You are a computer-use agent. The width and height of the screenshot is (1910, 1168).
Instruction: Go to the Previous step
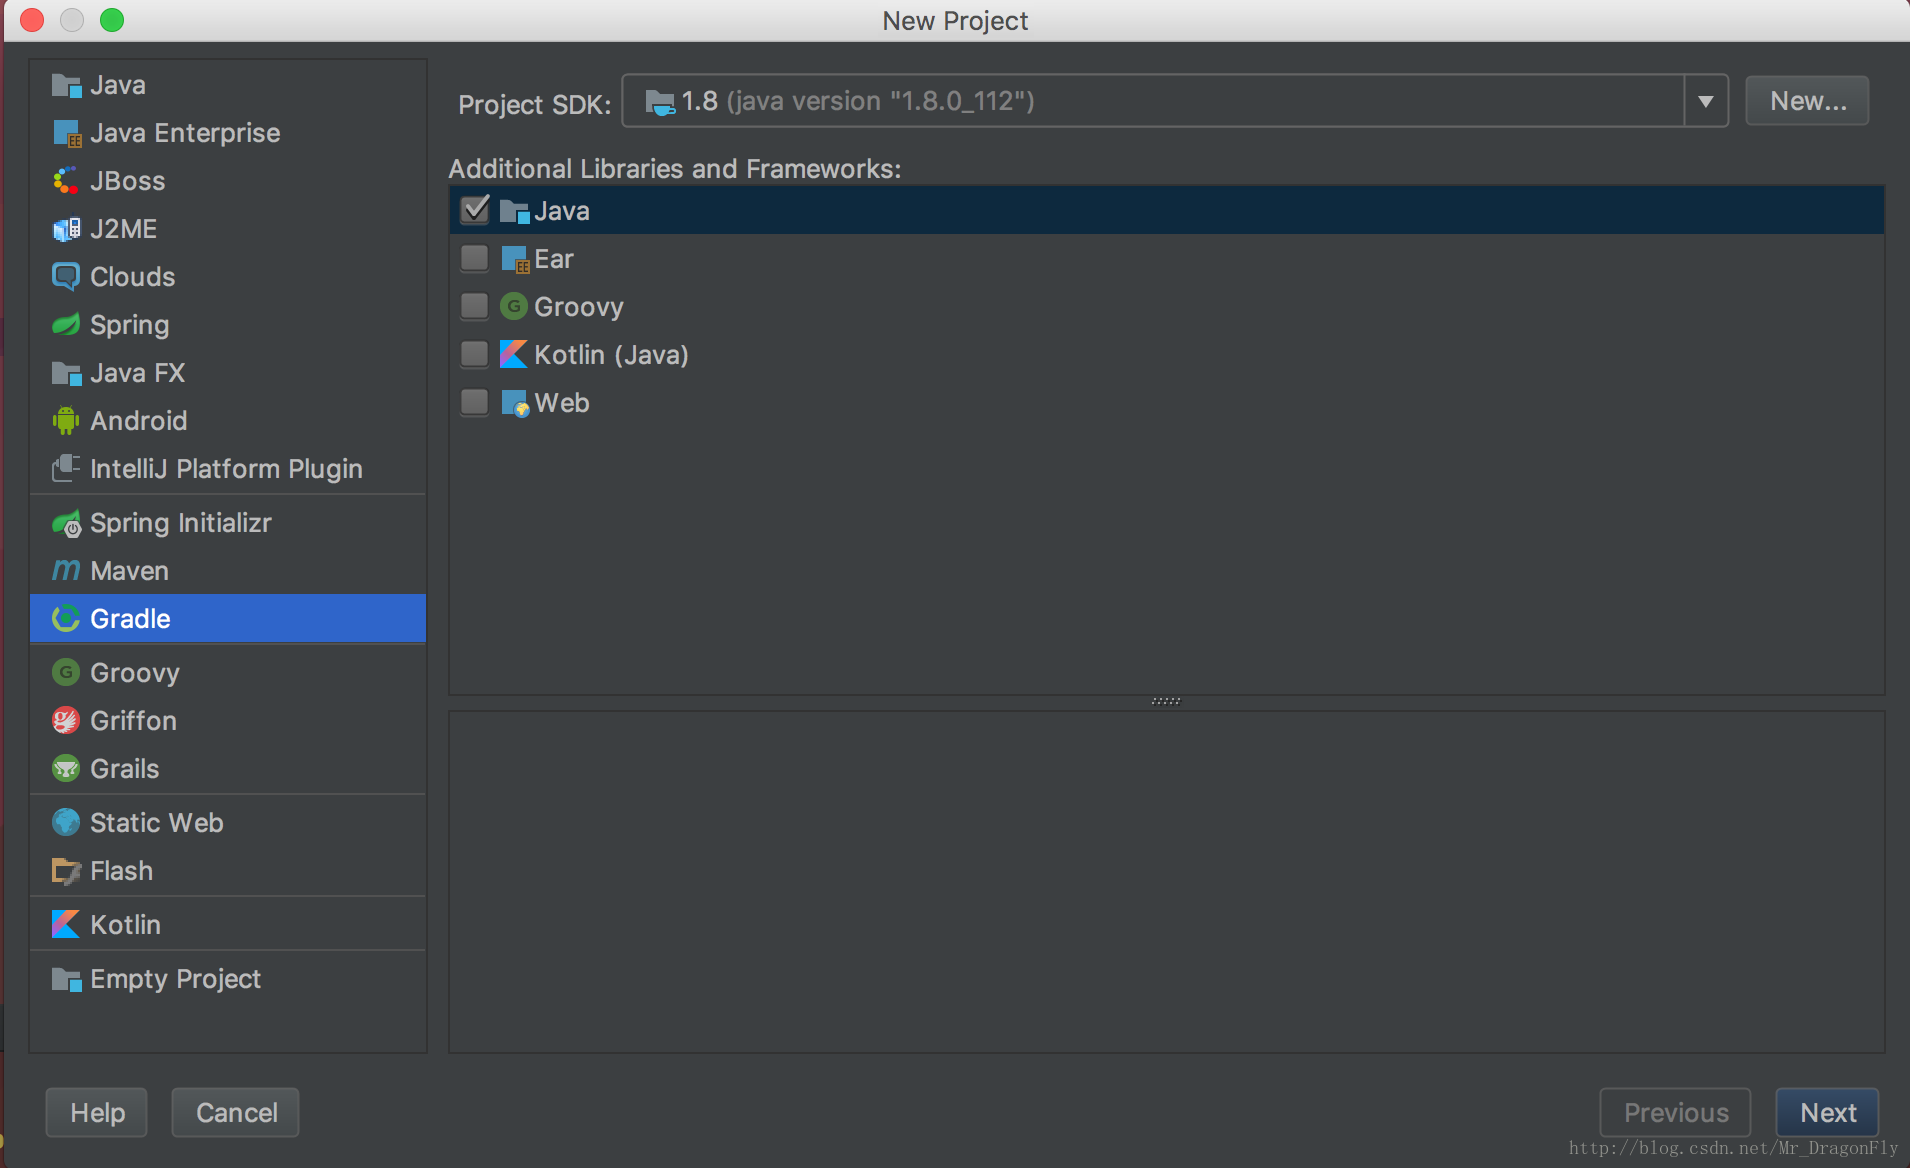[x=1676, y=1113]
